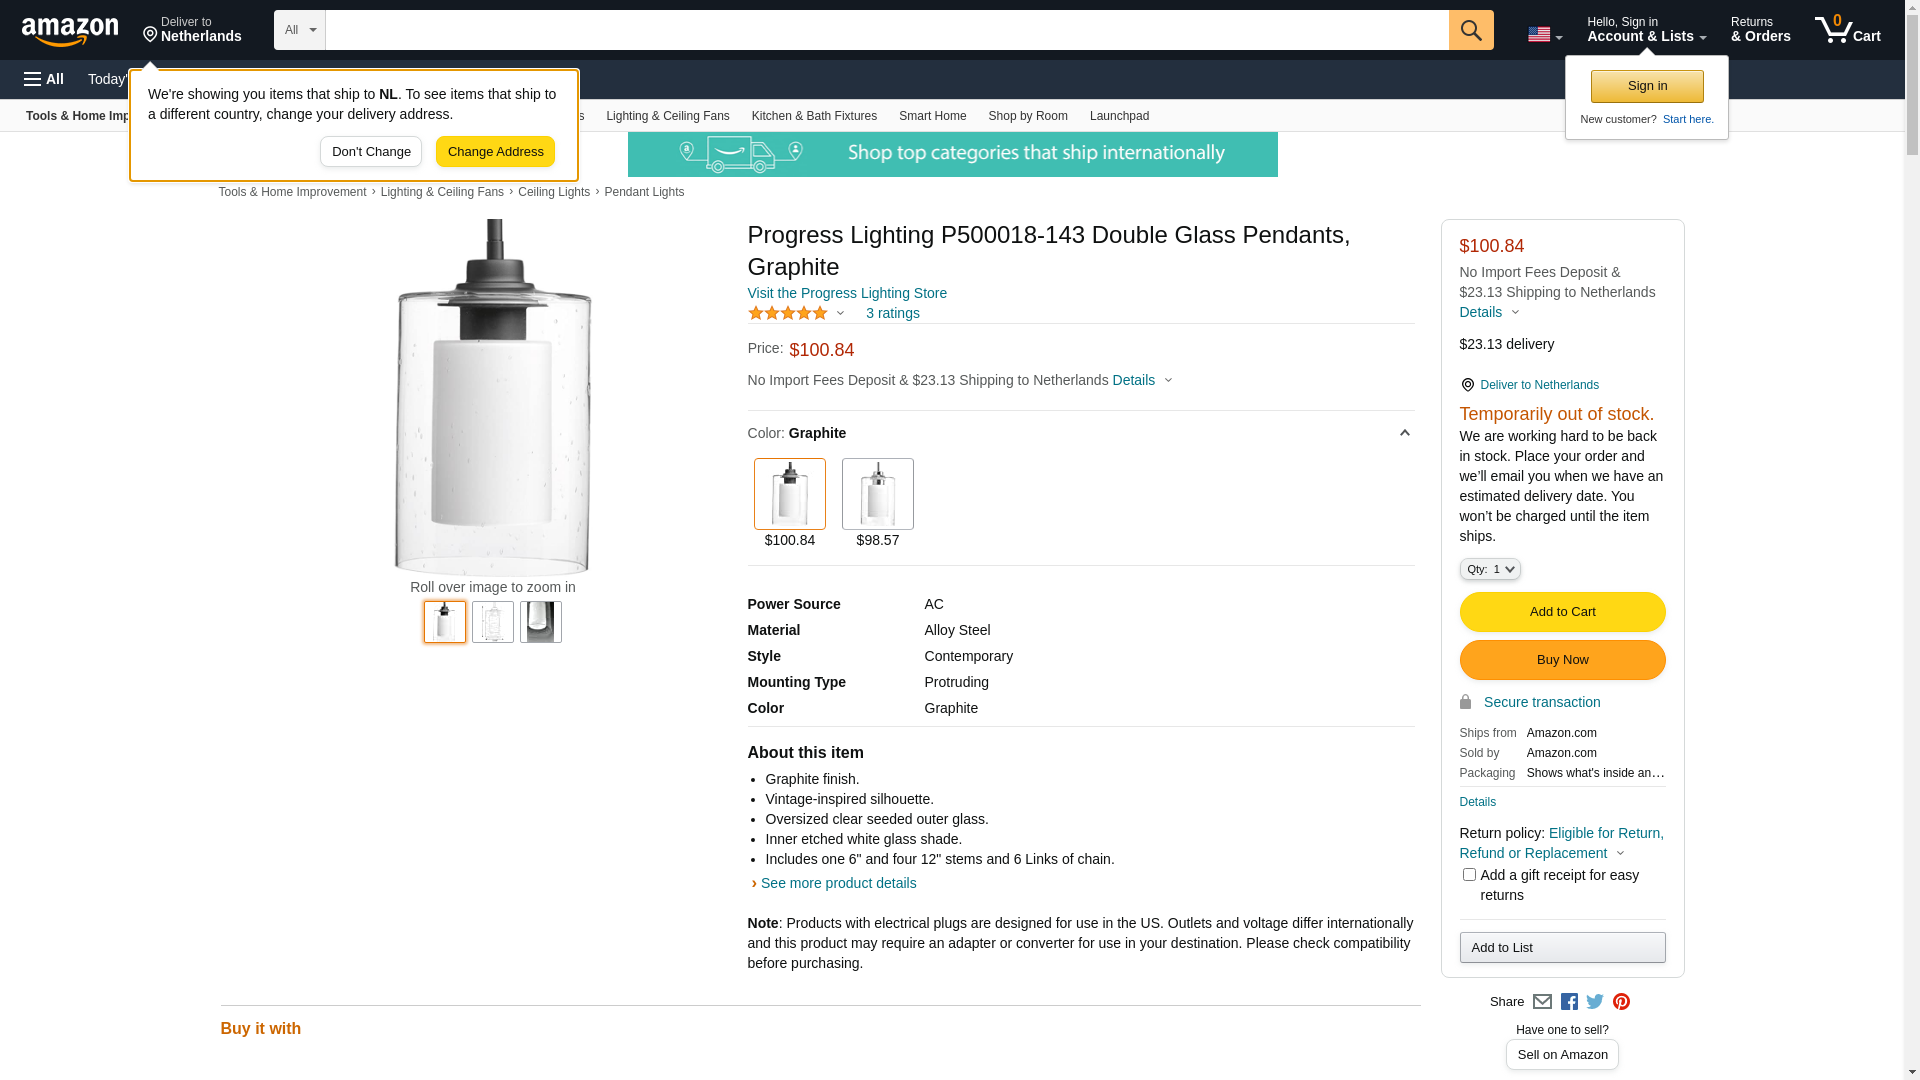1920x1080 pixels.
Task: Check the gift receipt checkbox
Action: (1469, 875)
